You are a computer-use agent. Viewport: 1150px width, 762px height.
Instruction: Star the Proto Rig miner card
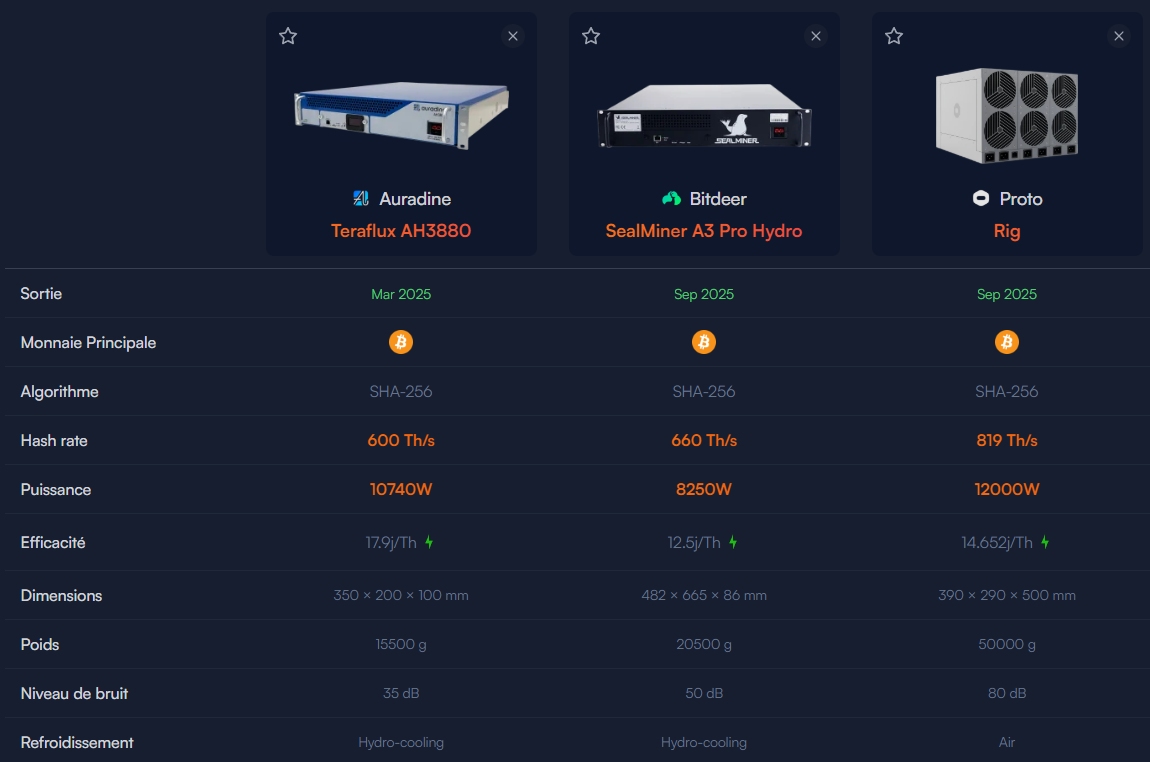[x=894, y=36]
